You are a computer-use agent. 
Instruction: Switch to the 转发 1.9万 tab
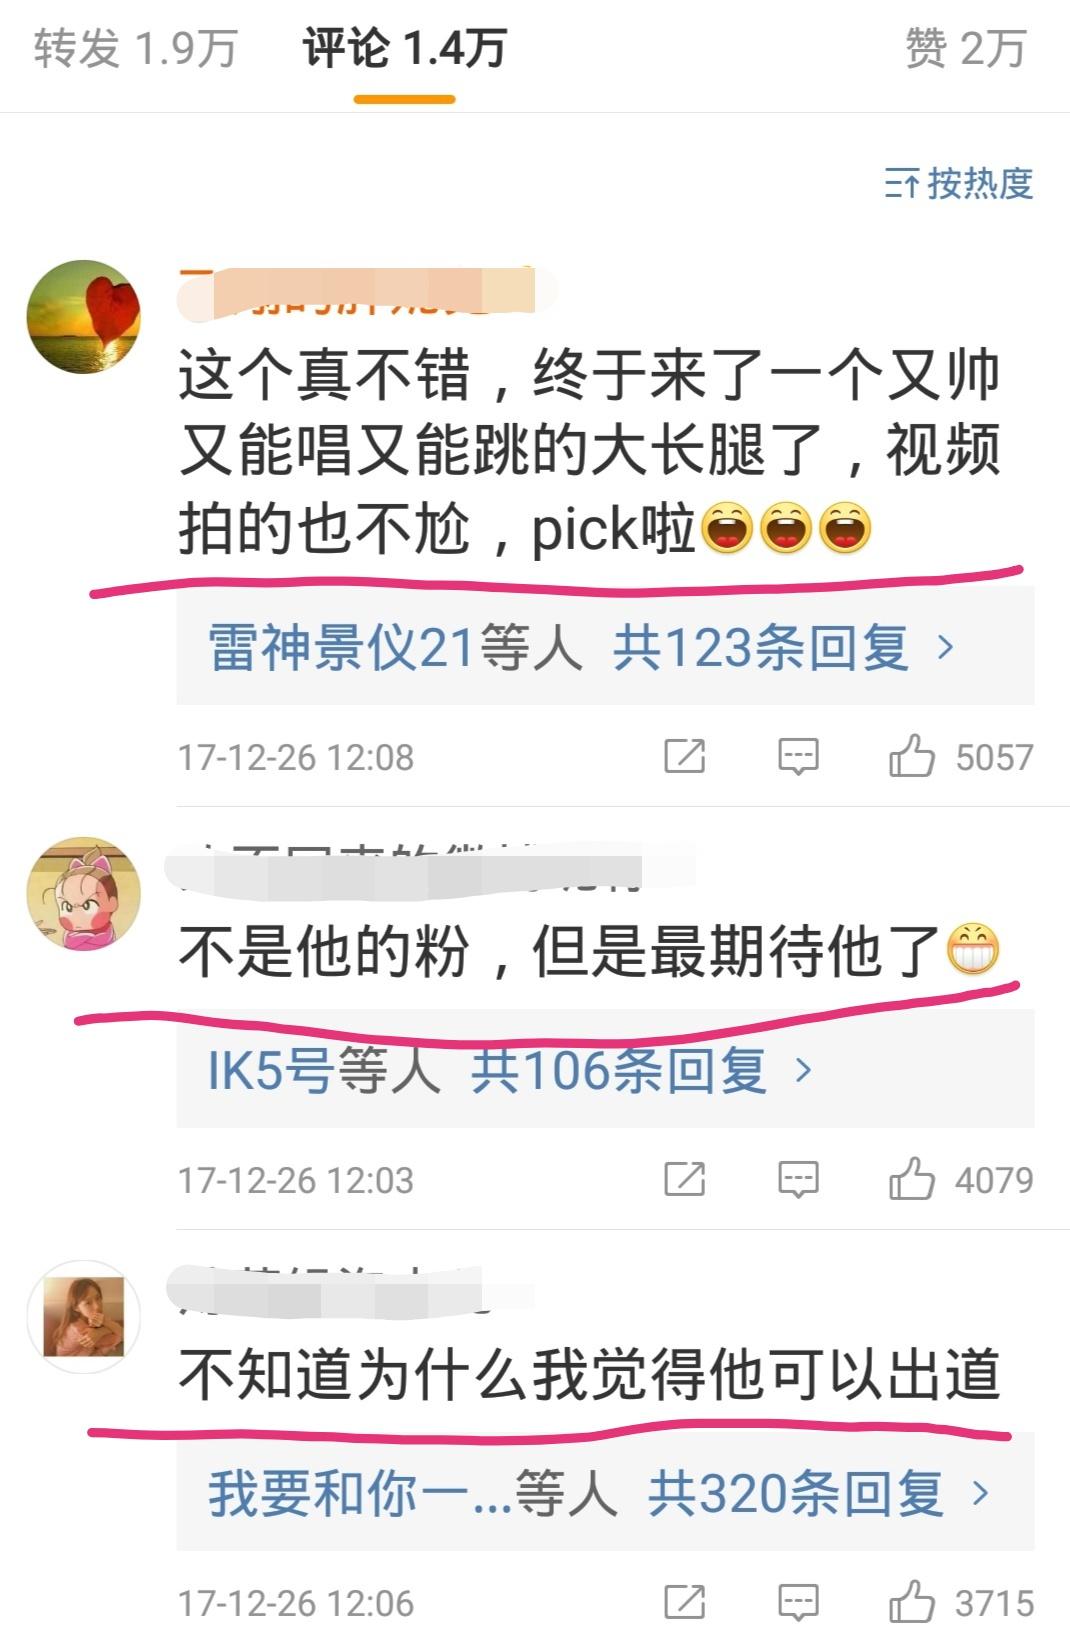click(x=136, y=49)
